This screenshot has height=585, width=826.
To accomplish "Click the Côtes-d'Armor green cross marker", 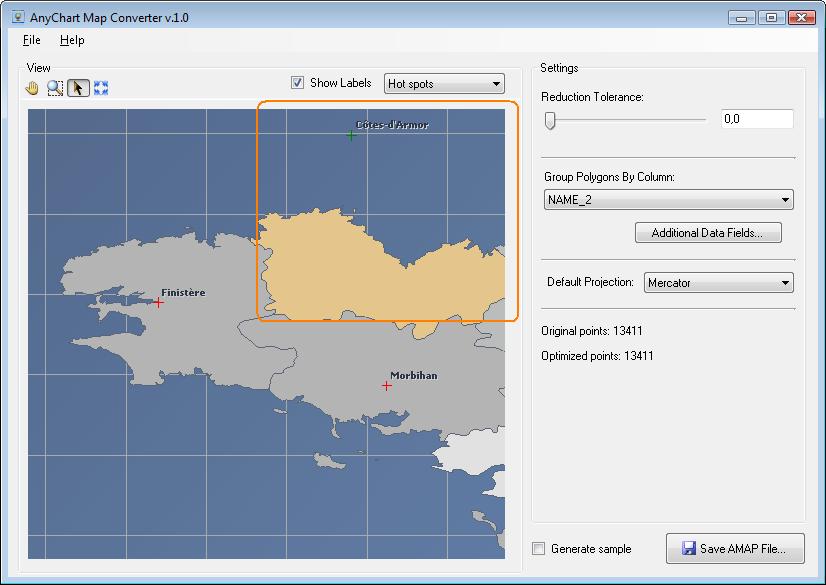I will (351, 135).
